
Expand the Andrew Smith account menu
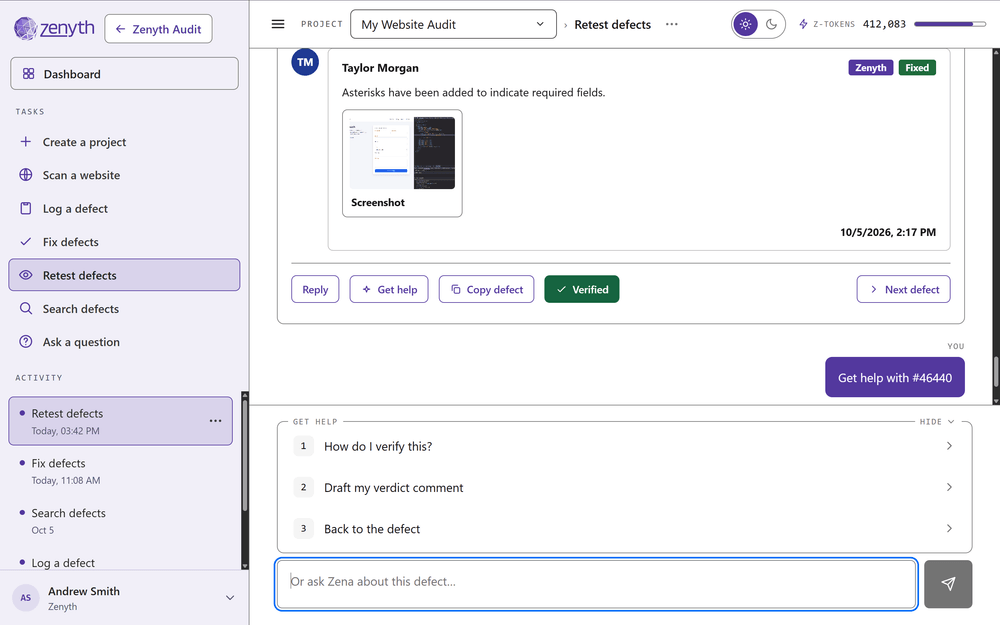point(230,598)
